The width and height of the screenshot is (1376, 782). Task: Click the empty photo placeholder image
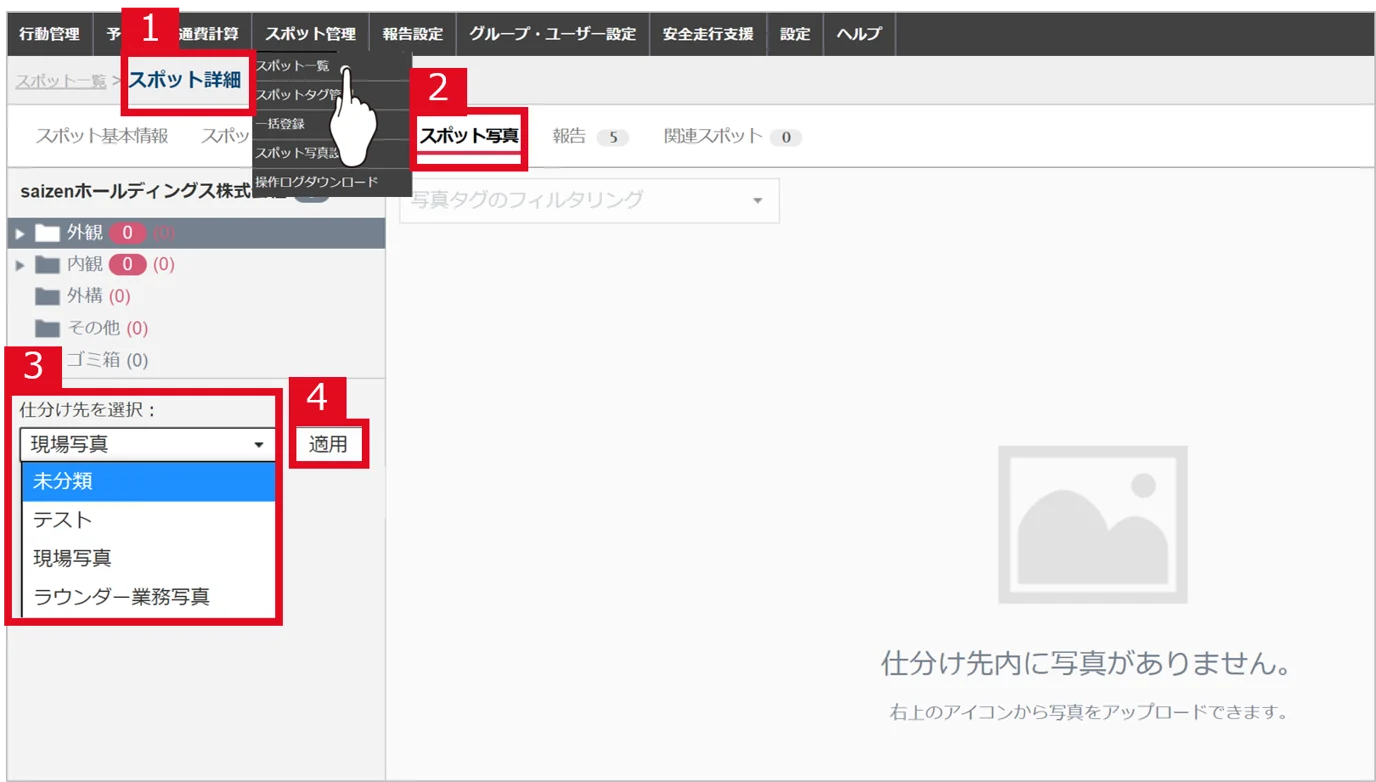coord(1092,525)
